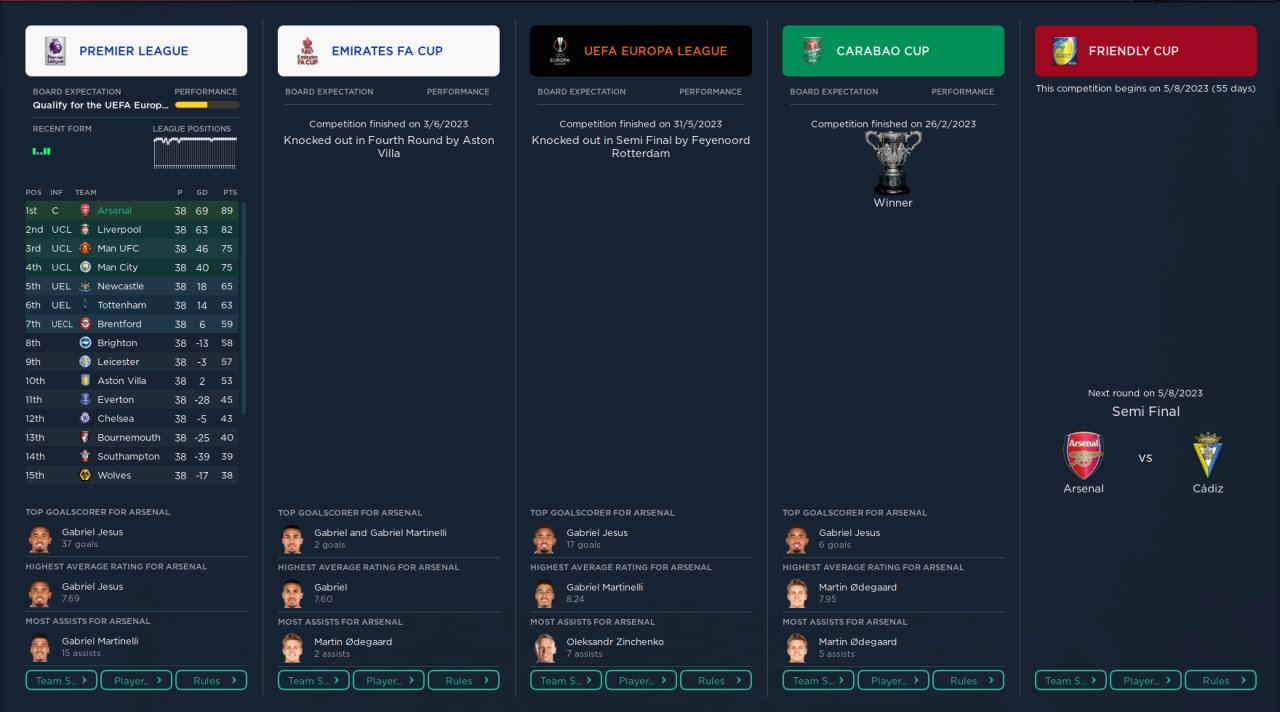Viewport: 1280px width, 712px height.
Task: Click the Premier League logo in its header
Action: [x=55, y=51]
